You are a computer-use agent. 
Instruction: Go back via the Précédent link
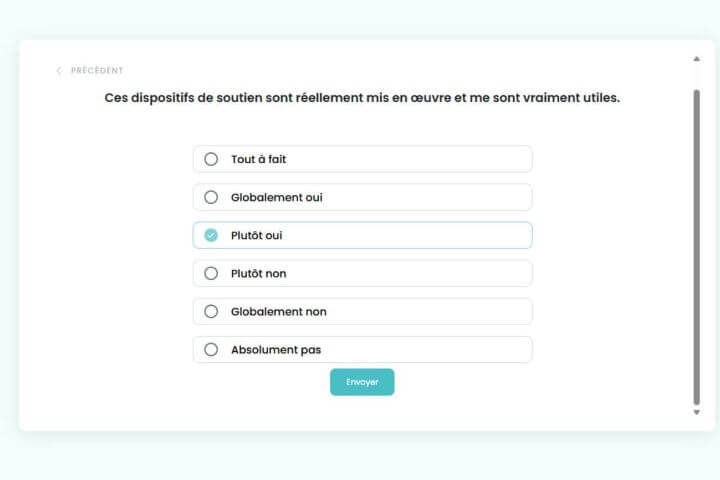(96, 71)
